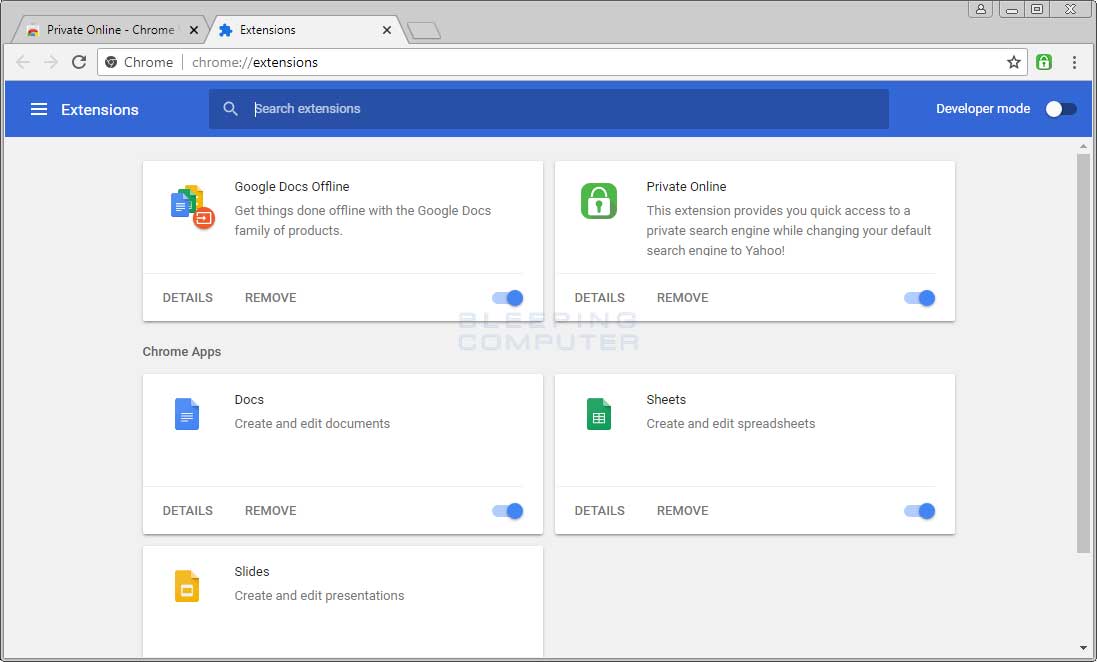The width and height of the screenshot is (1097, 662).
Task: Open the Extensions hamburger menu
Action: (39, 109)
